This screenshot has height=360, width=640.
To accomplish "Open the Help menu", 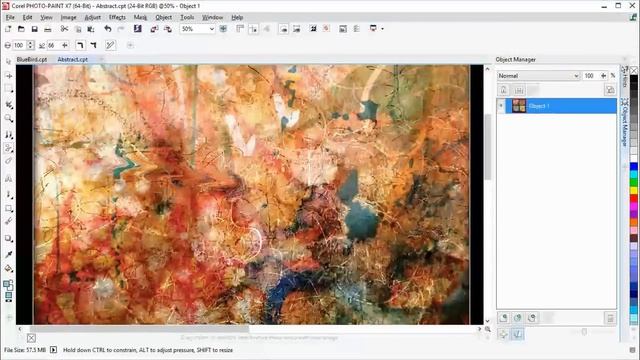I will click(237, 18).
